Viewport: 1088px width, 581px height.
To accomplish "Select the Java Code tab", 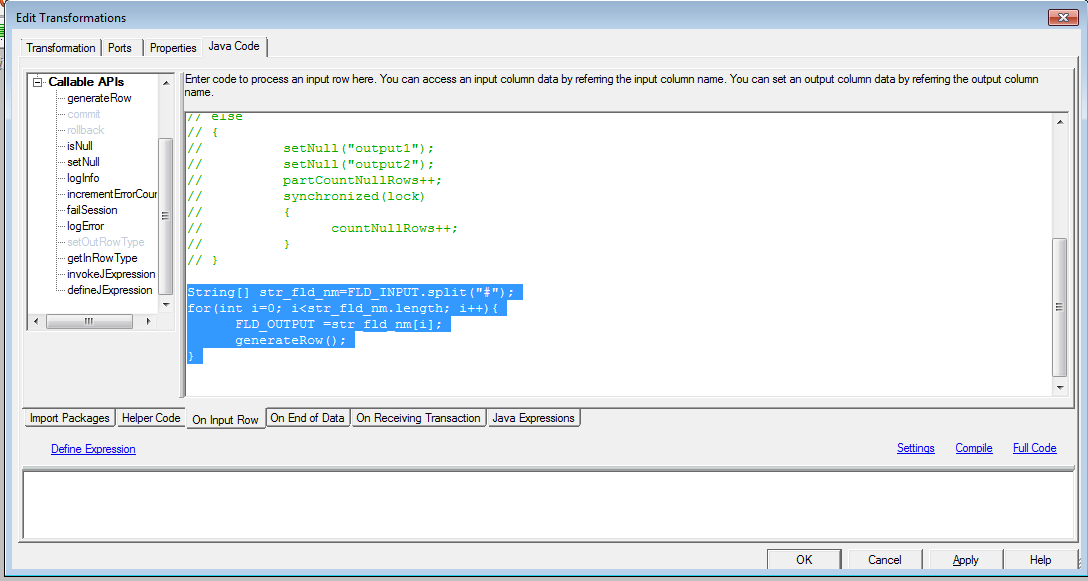I will tap(234, 47).
